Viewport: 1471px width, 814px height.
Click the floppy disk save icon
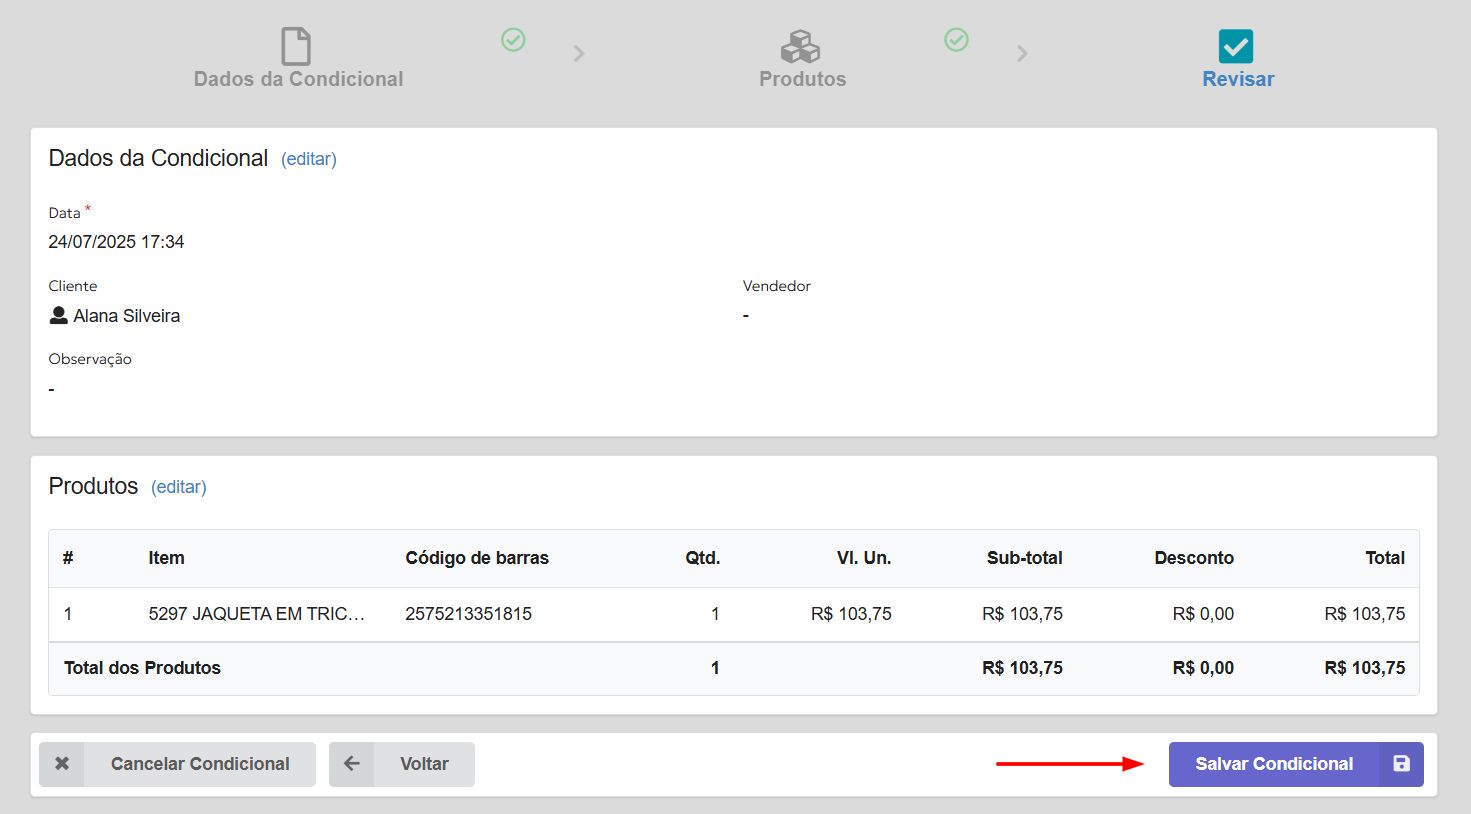[x=1401, y=764]
